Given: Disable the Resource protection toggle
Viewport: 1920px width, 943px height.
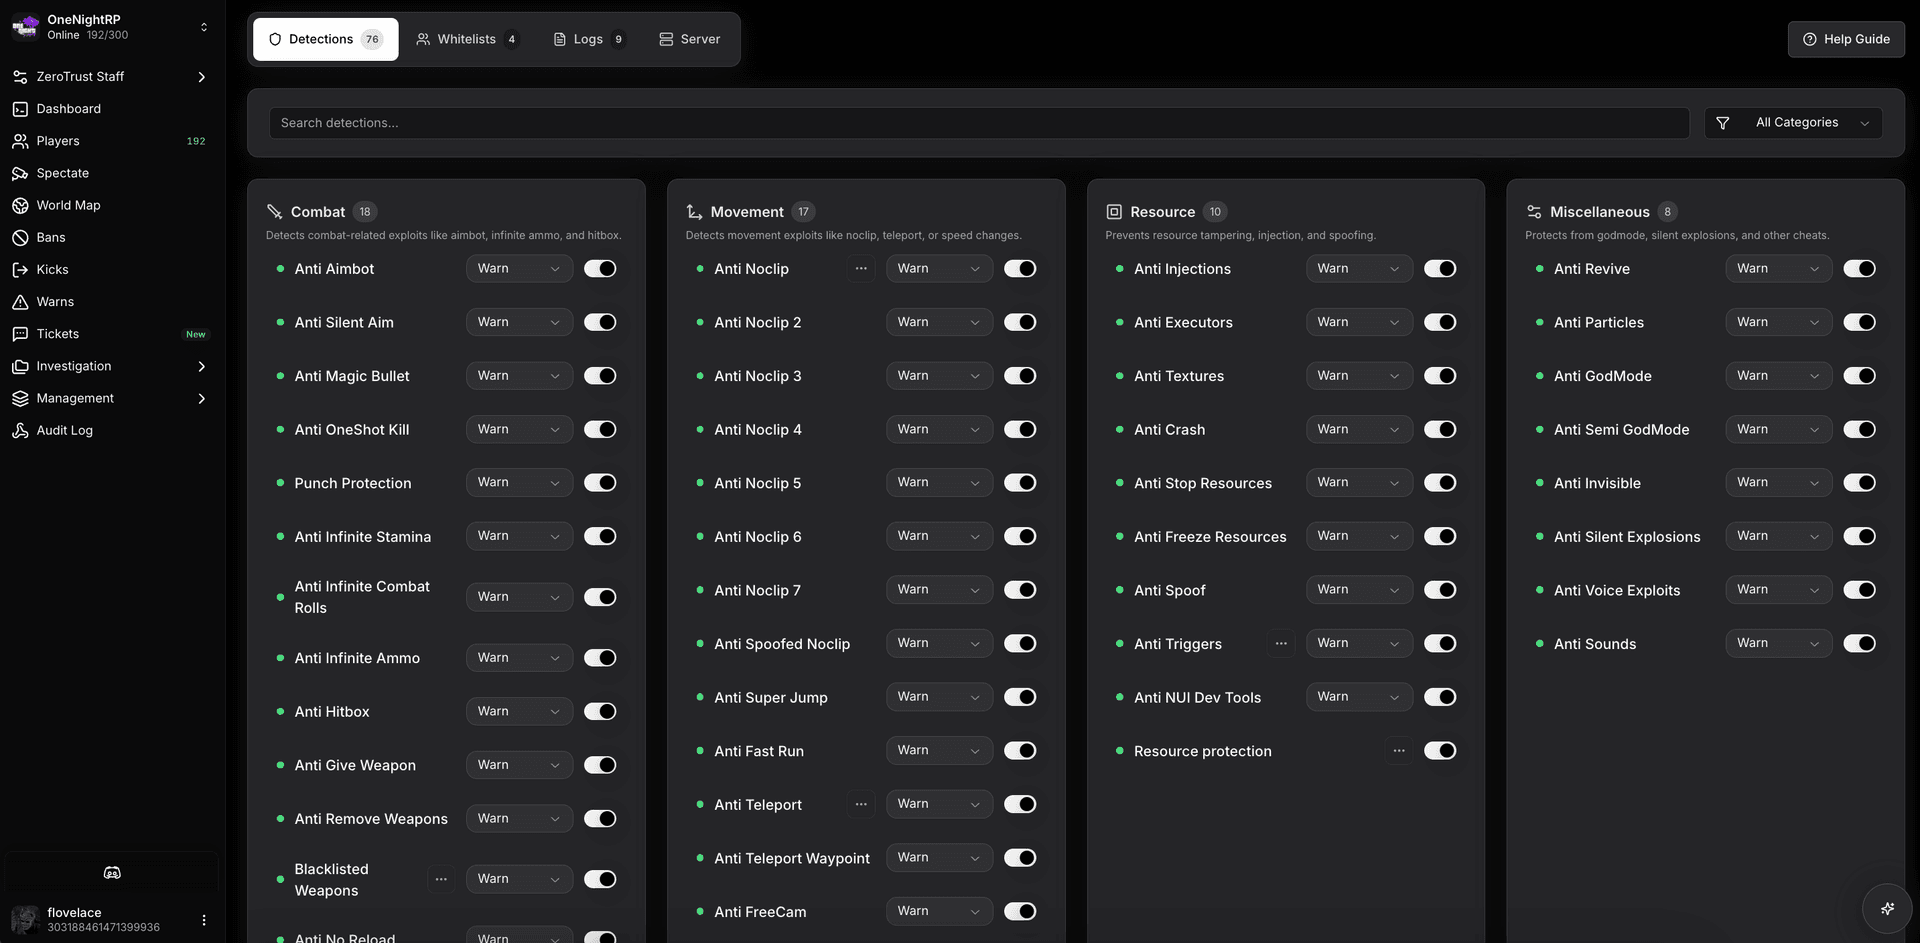Looking at the screenshot, I should 1440,751.
